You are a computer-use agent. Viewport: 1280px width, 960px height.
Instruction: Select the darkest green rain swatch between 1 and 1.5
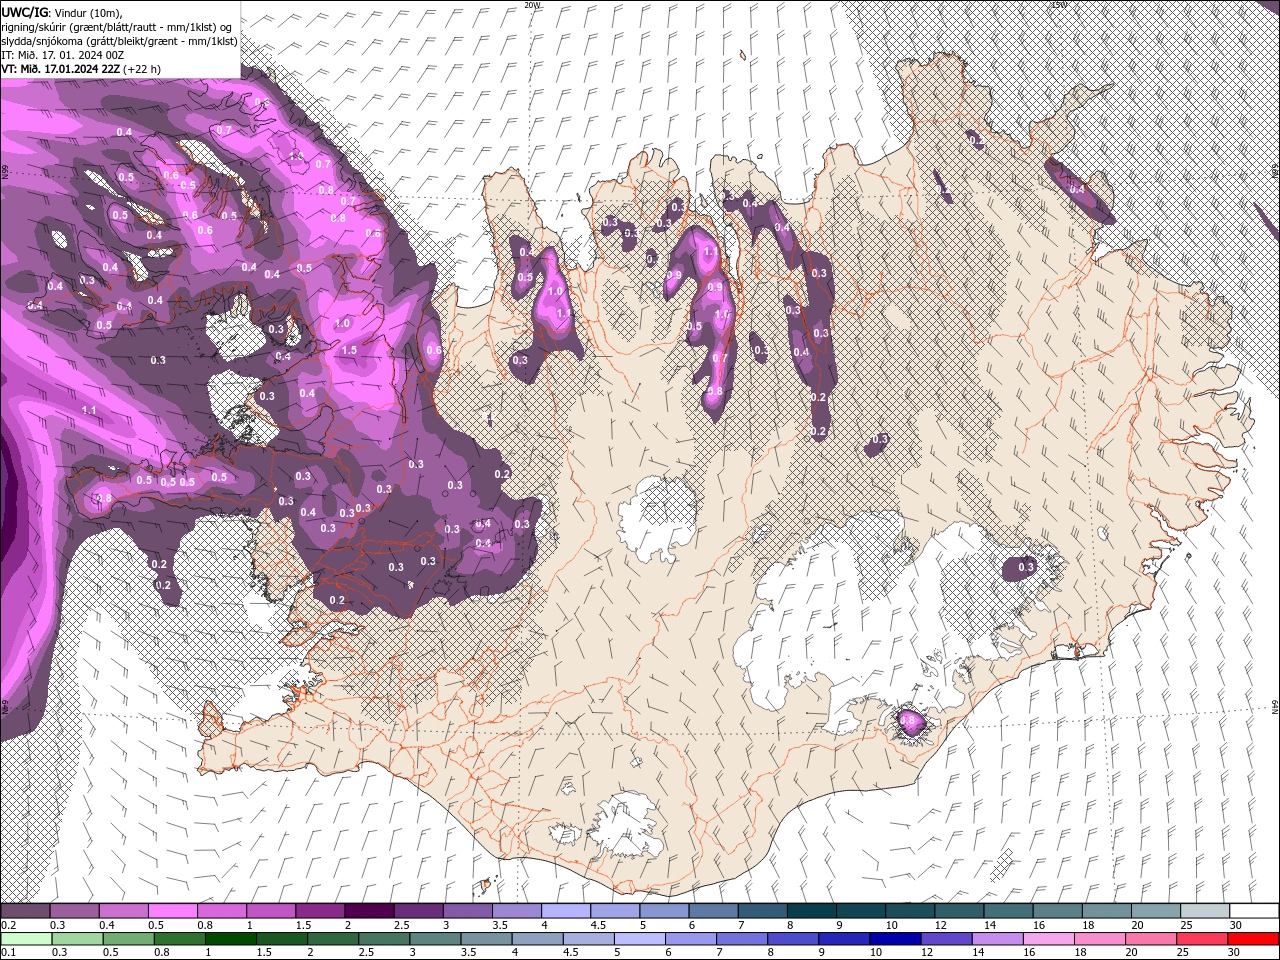(x=231, y=939)
